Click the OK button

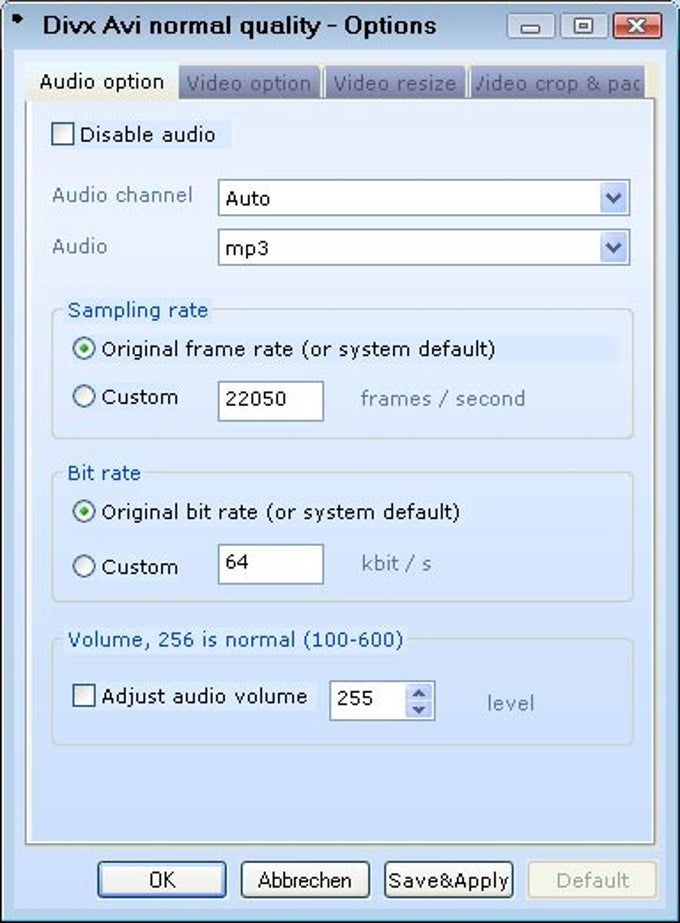pyautogui.click(x=162, y=880)
